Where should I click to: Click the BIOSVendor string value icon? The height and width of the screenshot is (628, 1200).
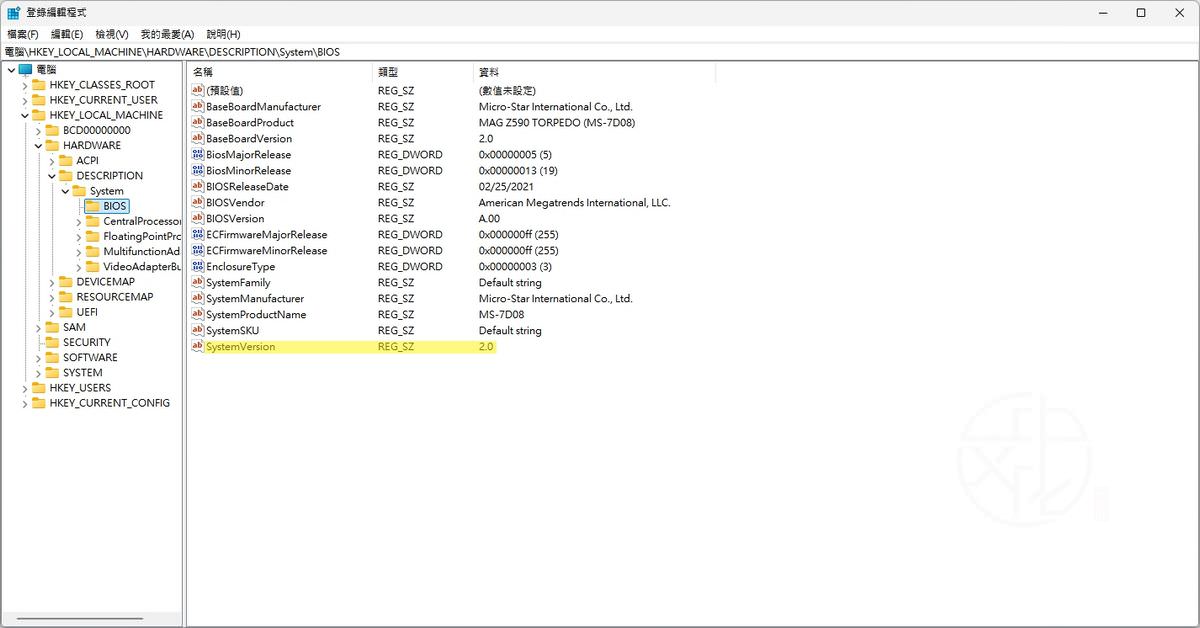[197, 202]
